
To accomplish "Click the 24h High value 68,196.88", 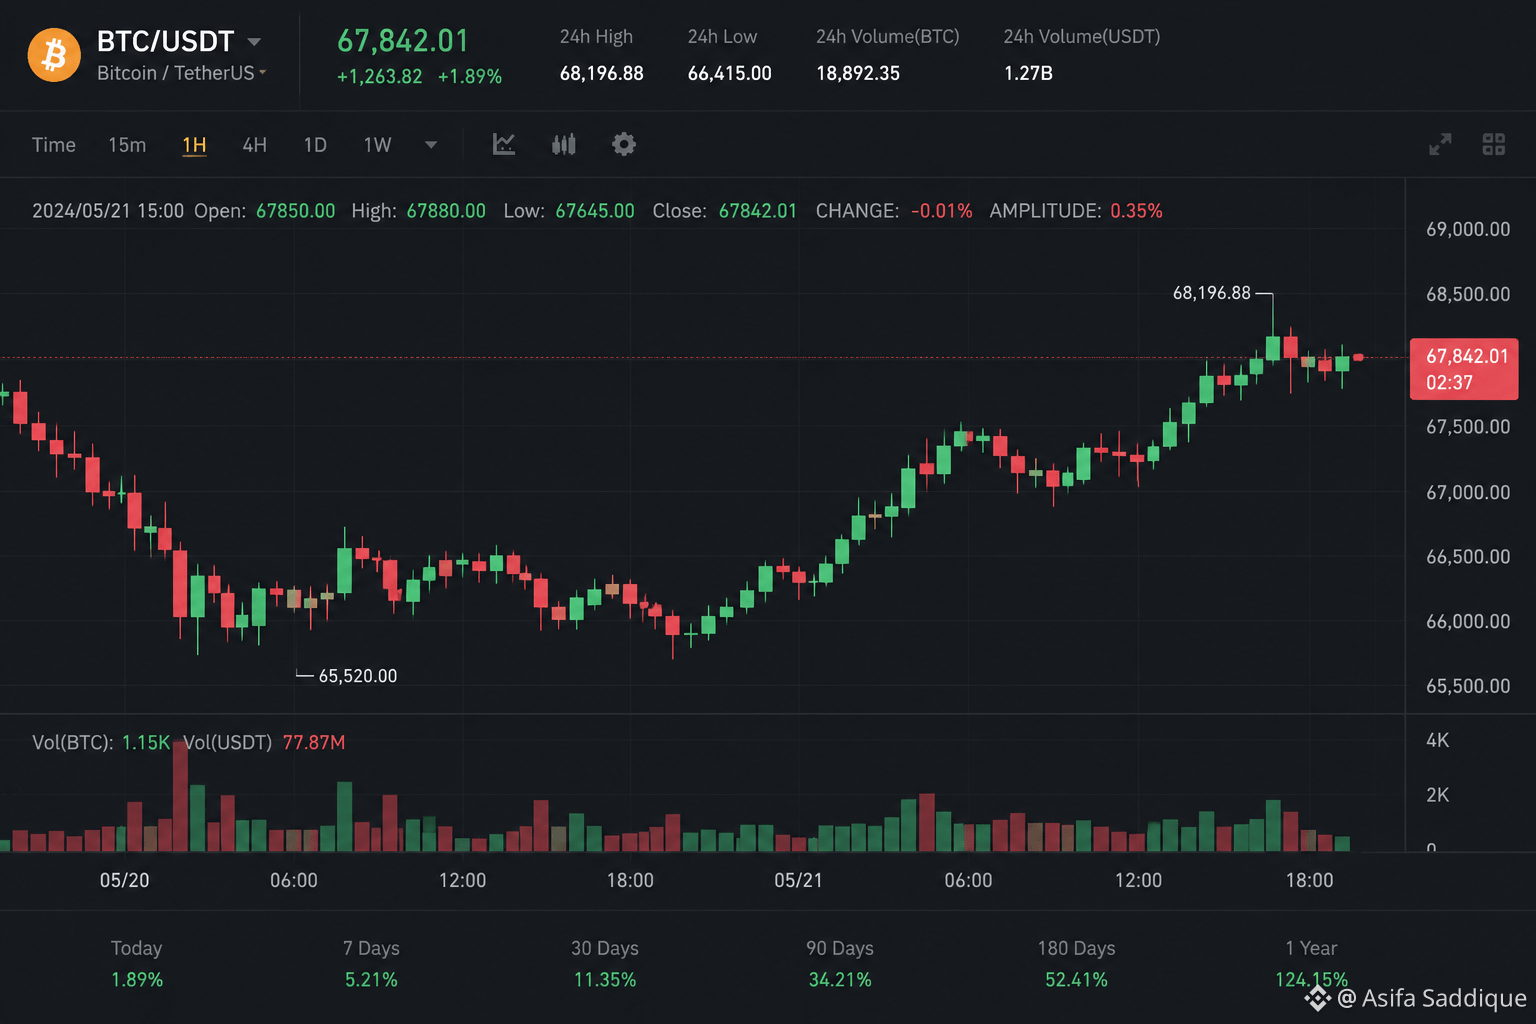I will (x=602, y=73).
